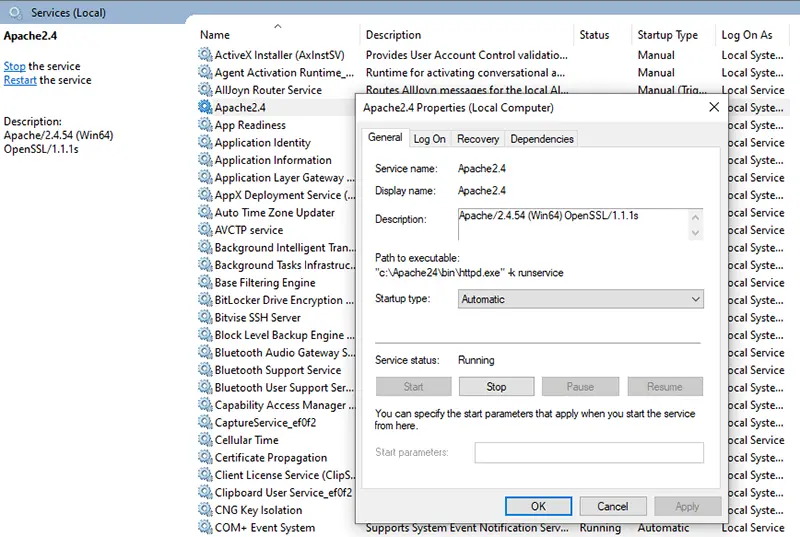Click the Start parameters input field
The image size is (800, 537).
point(589,452)
